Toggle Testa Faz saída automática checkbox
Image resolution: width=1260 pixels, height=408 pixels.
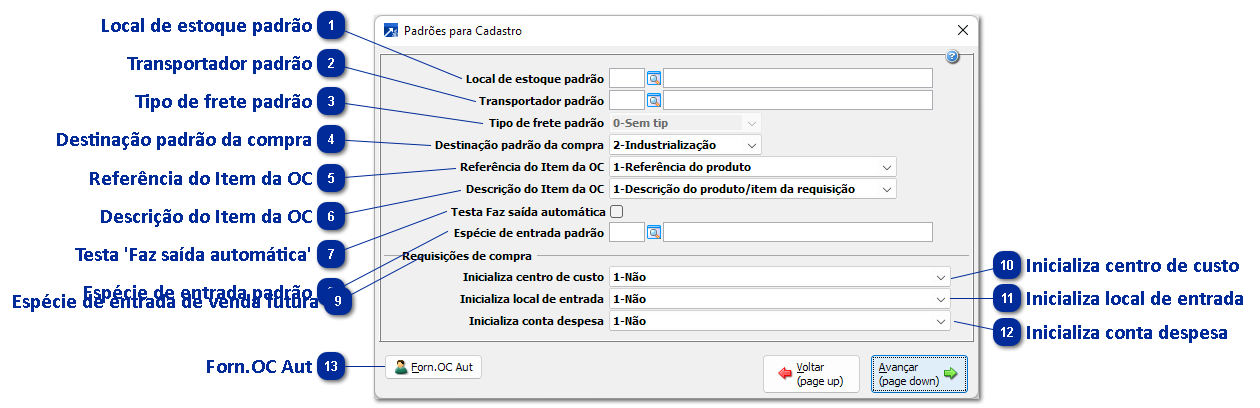pos(616,211)
